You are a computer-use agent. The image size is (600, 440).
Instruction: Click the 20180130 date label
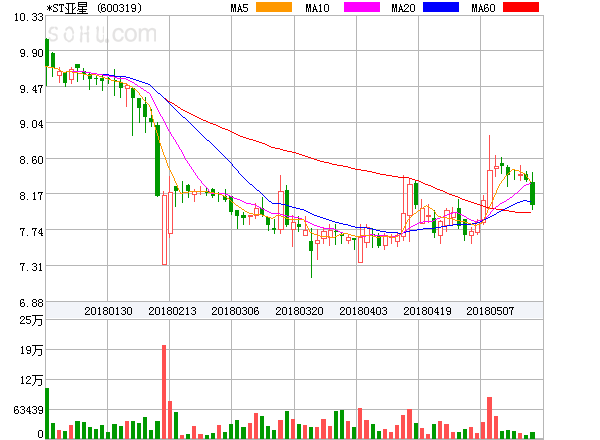coord(108,311)
